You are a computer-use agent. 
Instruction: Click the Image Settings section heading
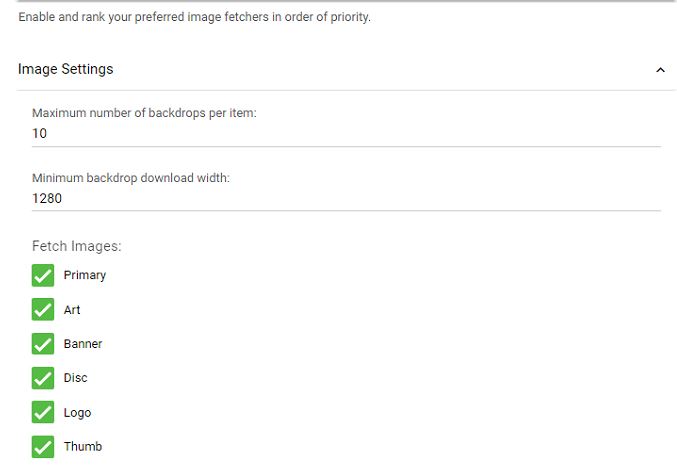(x=66, y=69)
